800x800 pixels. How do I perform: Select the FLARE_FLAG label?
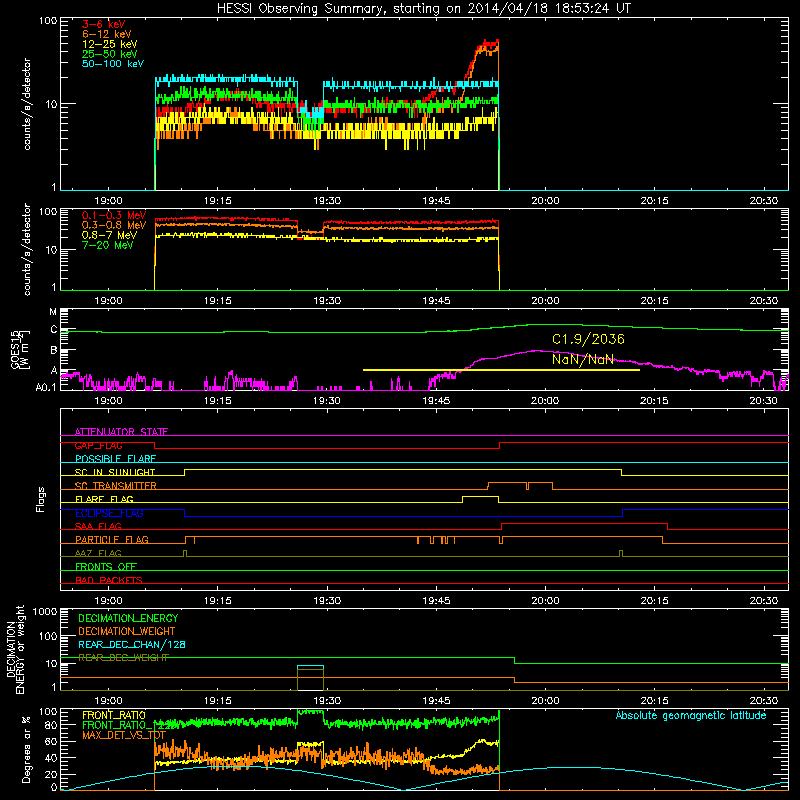pos(104,499)
